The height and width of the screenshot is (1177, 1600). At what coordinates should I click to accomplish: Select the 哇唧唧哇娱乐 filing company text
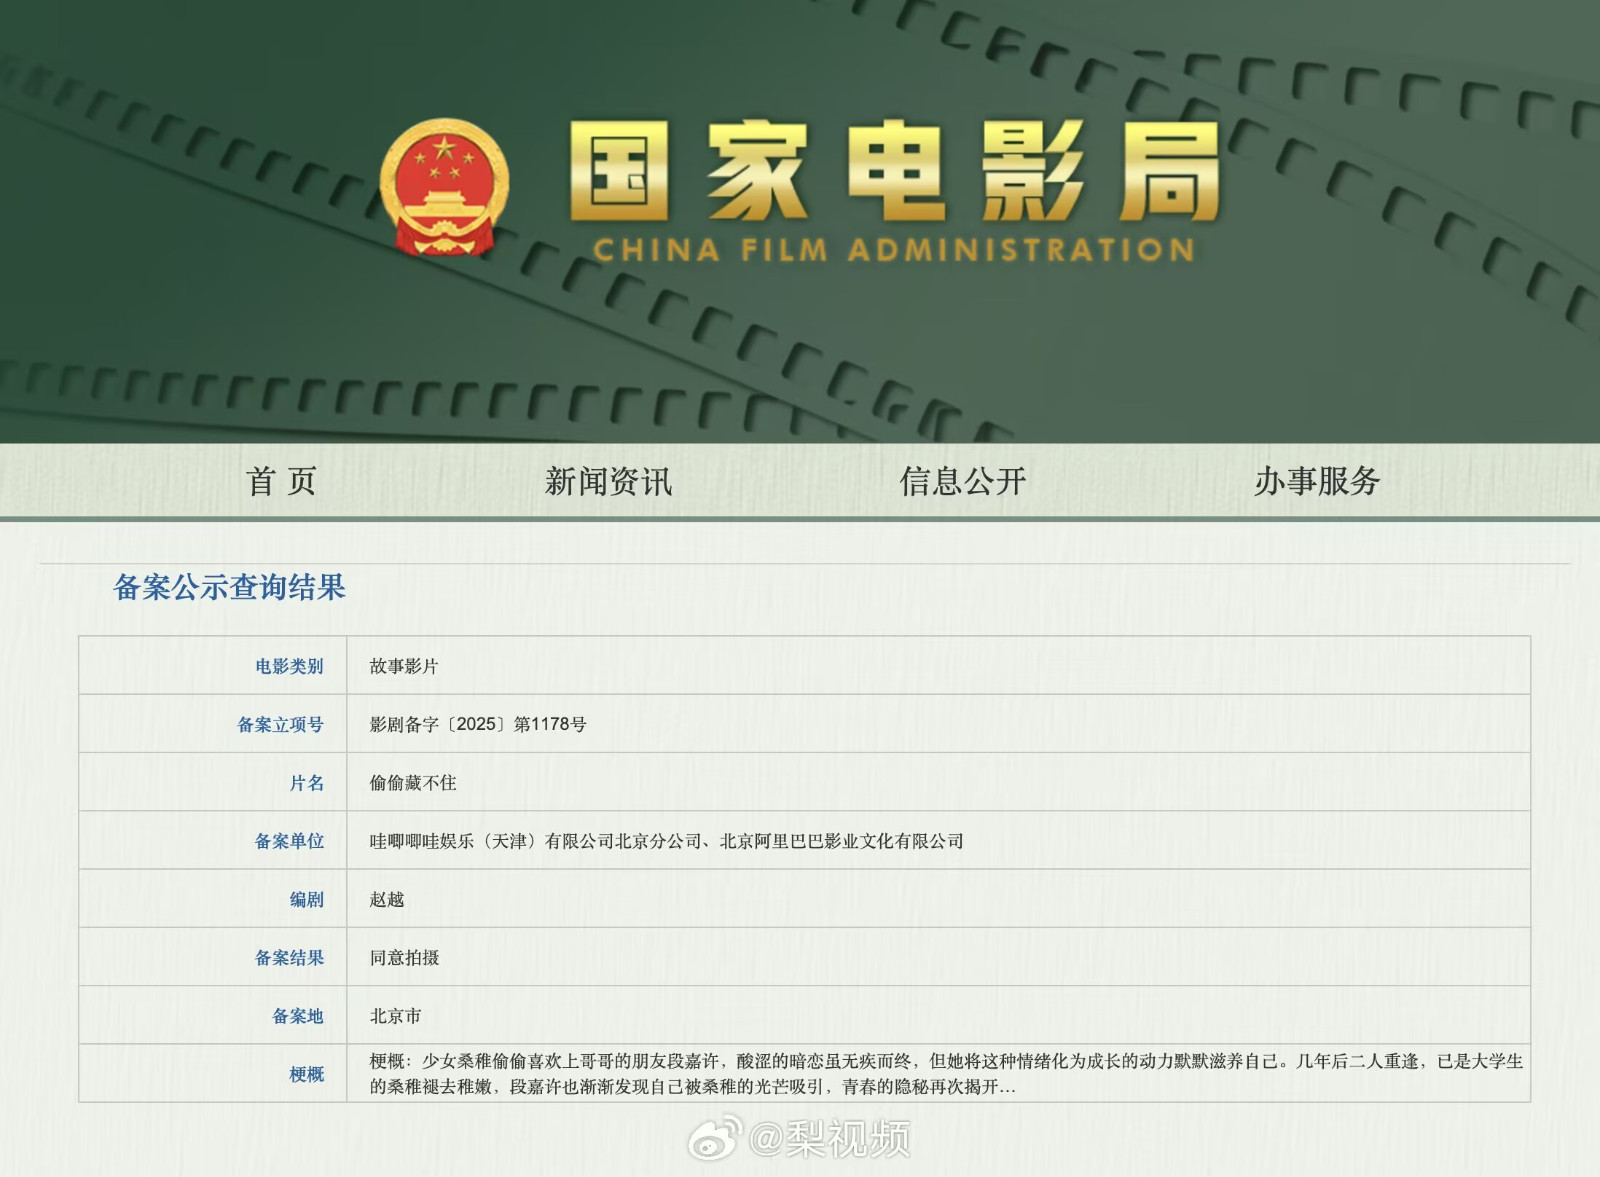(666, 841)
